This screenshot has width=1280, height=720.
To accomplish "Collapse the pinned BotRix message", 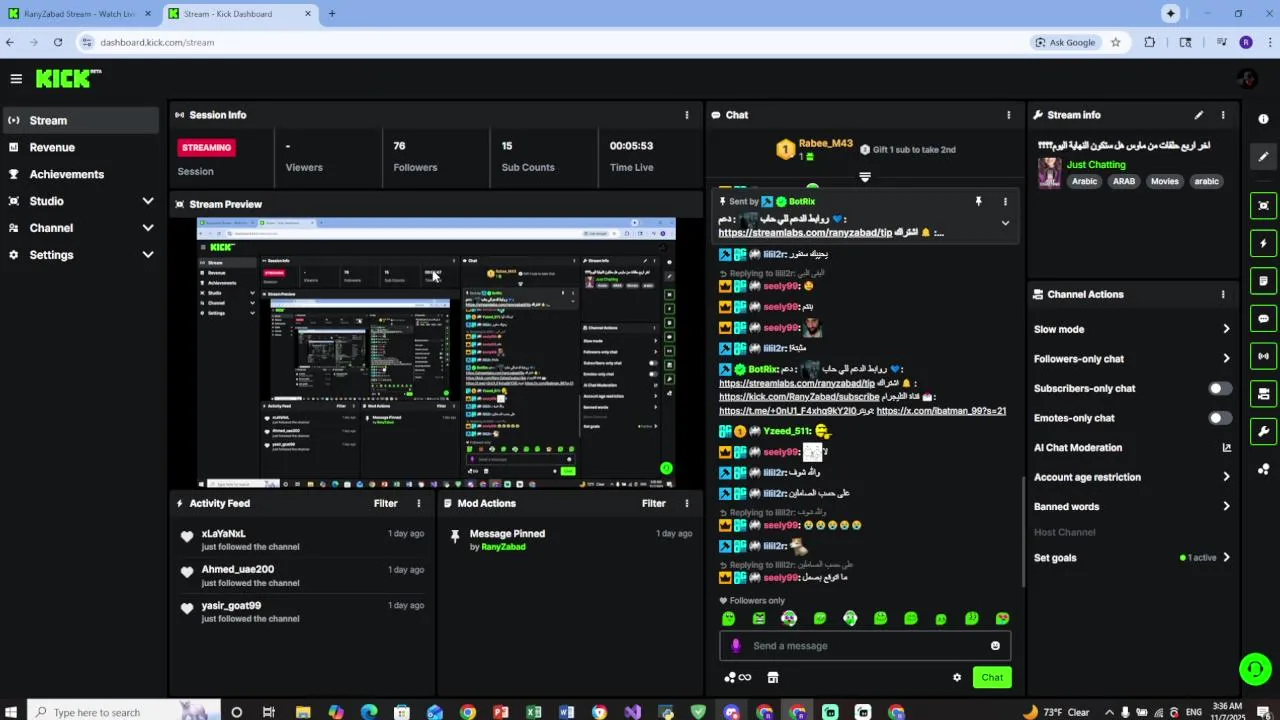I will [1005, 223].
